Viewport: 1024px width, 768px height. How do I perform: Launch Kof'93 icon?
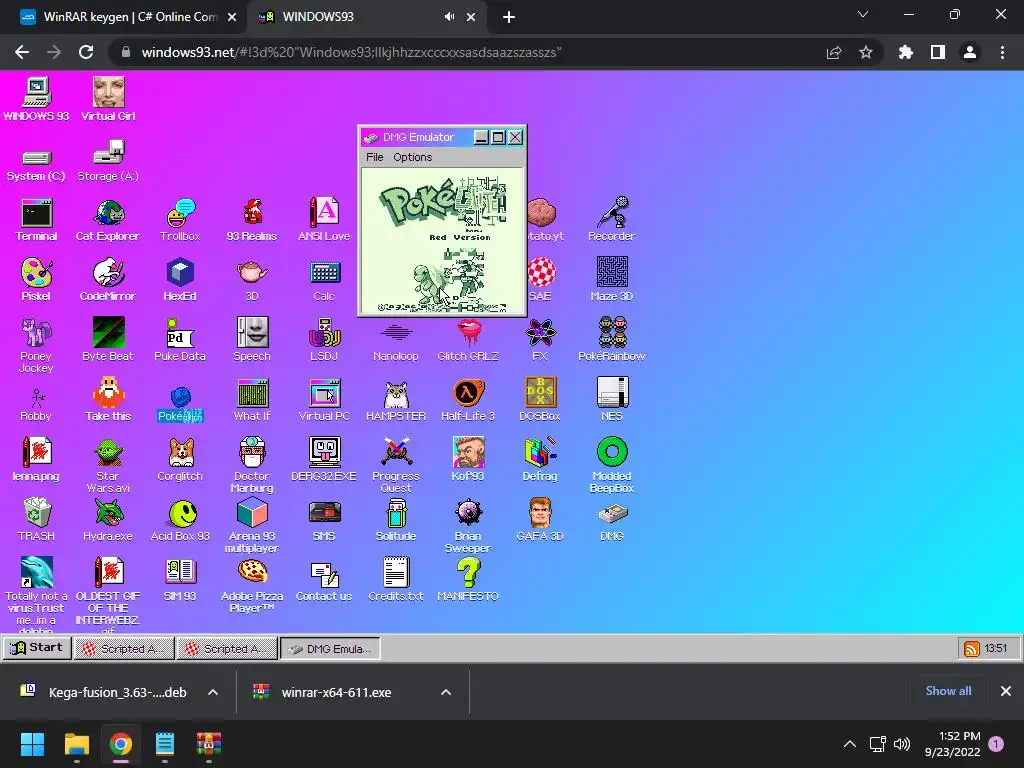tap(468, 460)
